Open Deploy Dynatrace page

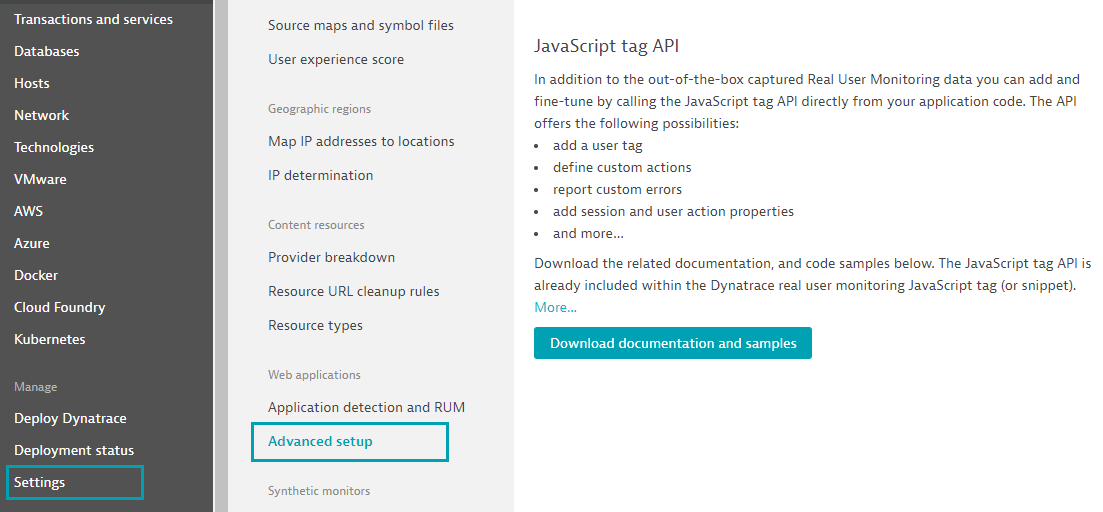point(70,418)
